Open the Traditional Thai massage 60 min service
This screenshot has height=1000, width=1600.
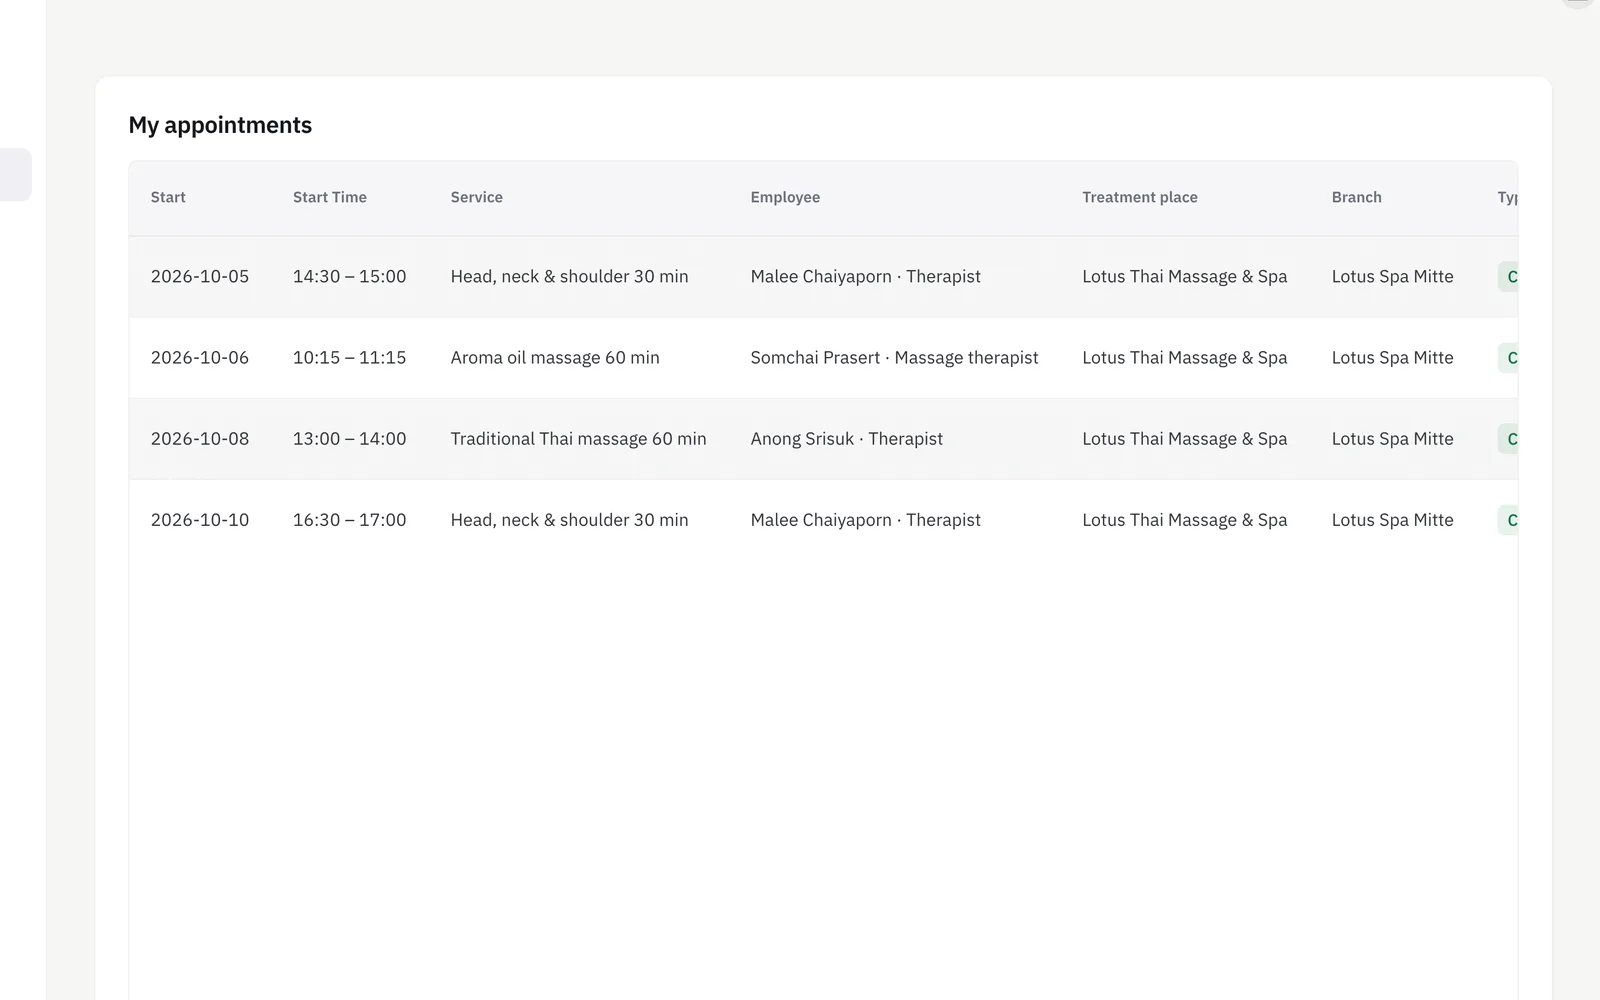coord(579,438)
